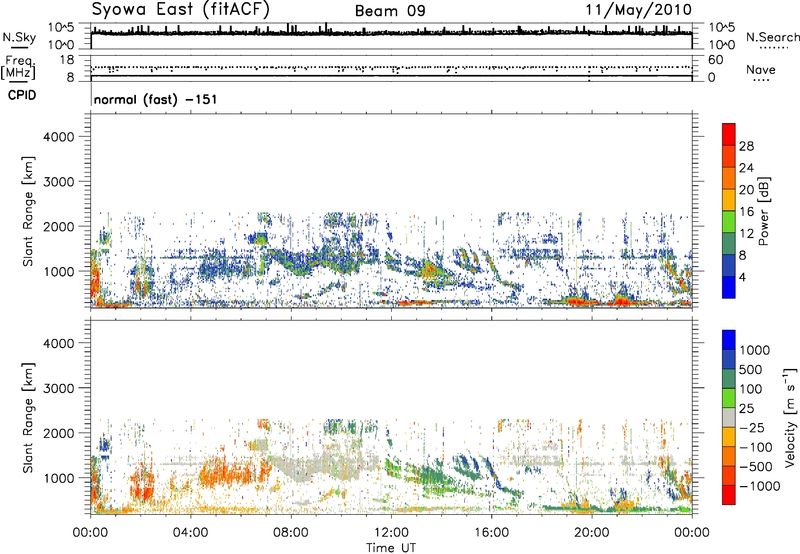The image size is (800, 554).
Task: Select the 'Freq. [MHz]' axis label
Action: click(18, 68)
